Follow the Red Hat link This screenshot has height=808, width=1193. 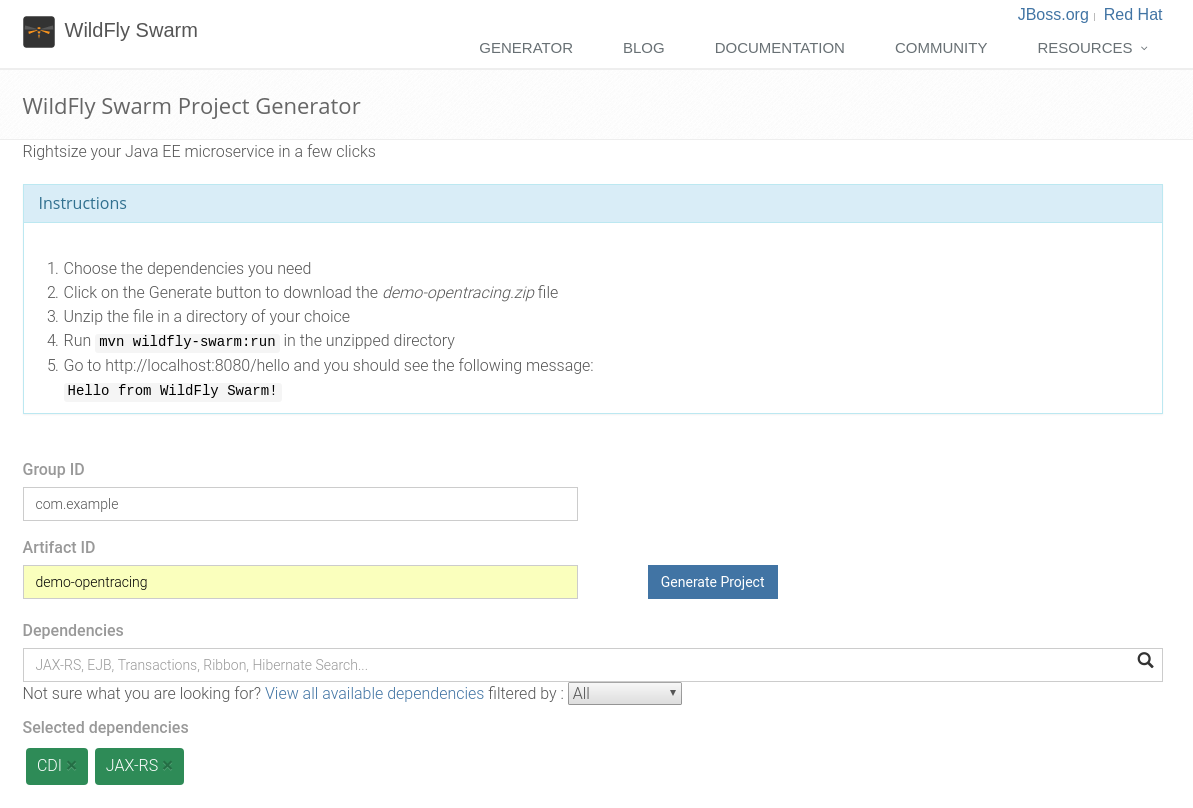(x=1133, y=14)
